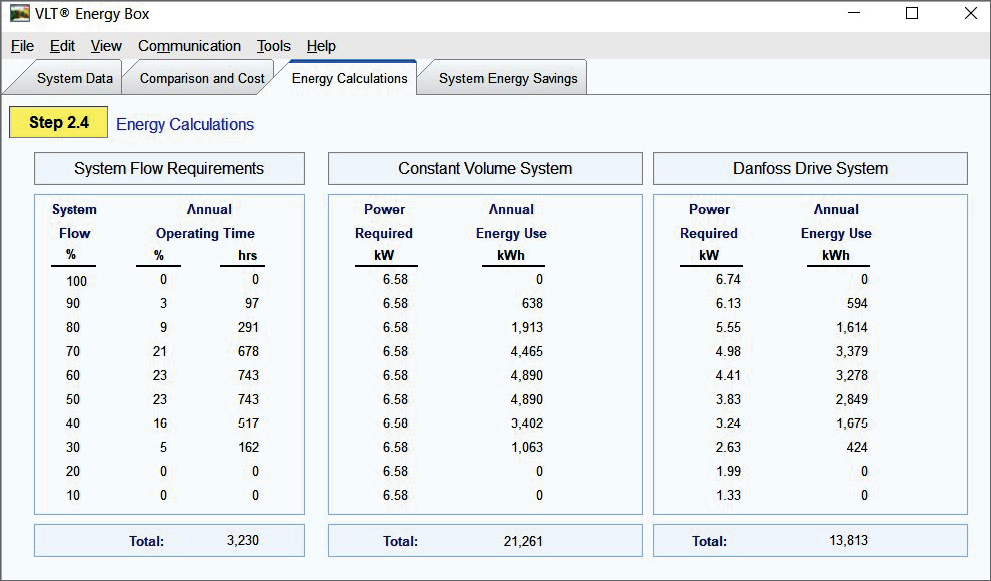Switch to Comparison and Cost tab
This screenshot has height=581, width=991.
pos(202,79)
